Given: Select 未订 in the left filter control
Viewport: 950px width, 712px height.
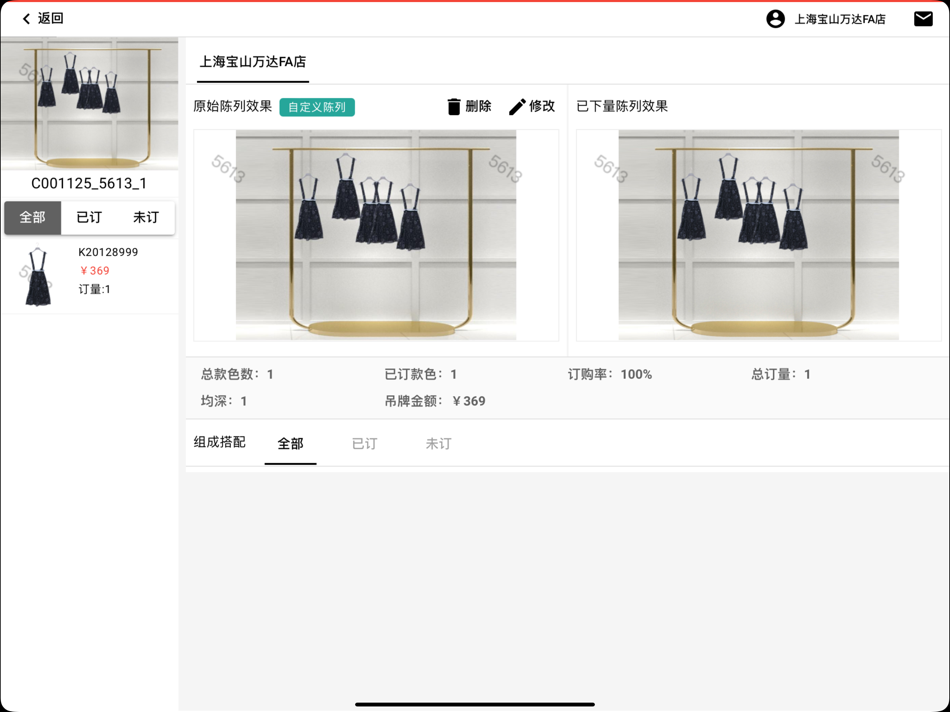Looking at the screenshot, I should click(146, 217).
